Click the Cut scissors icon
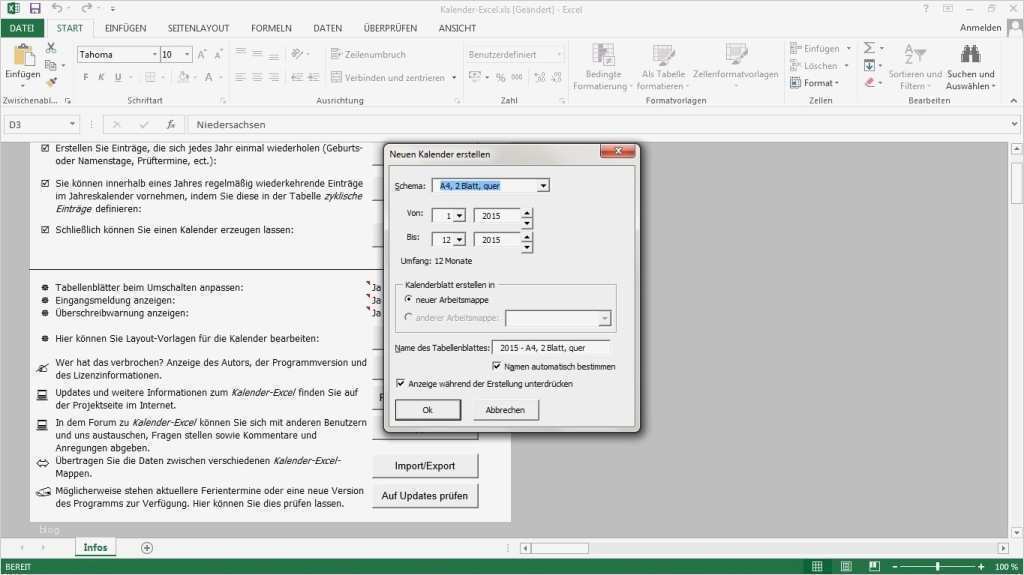The width and height of the screenshot is (1024, 575). [x=51, y=48]
